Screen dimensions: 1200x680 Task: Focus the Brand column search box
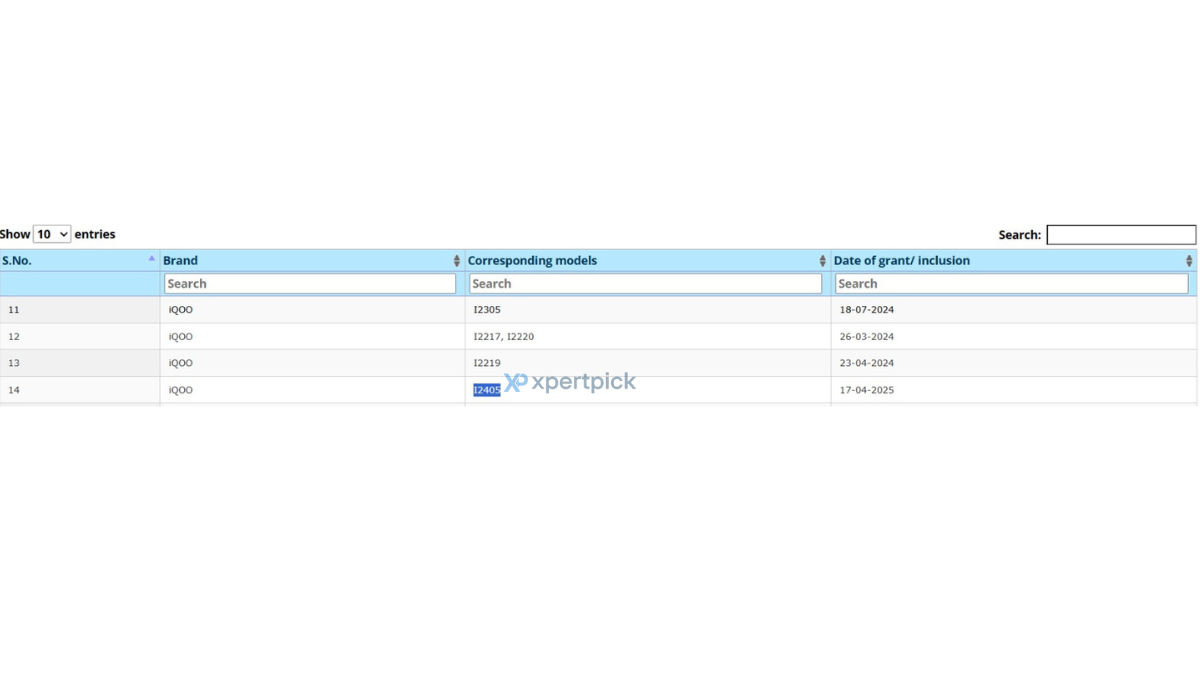(x=310, y=284)
